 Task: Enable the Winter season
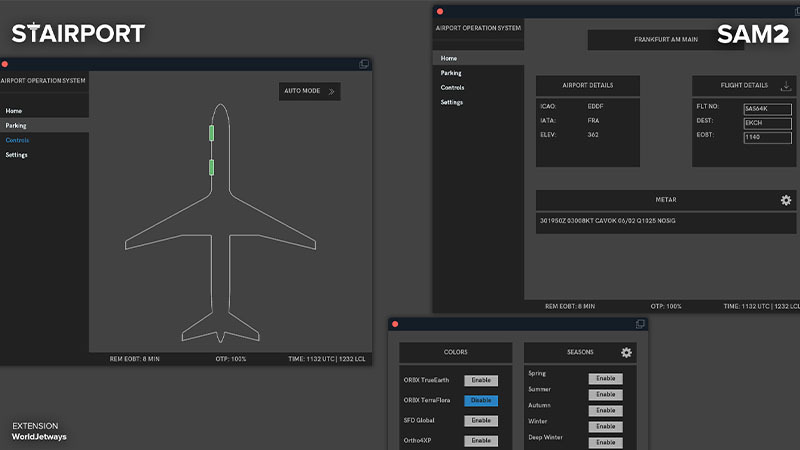[605, 426]
